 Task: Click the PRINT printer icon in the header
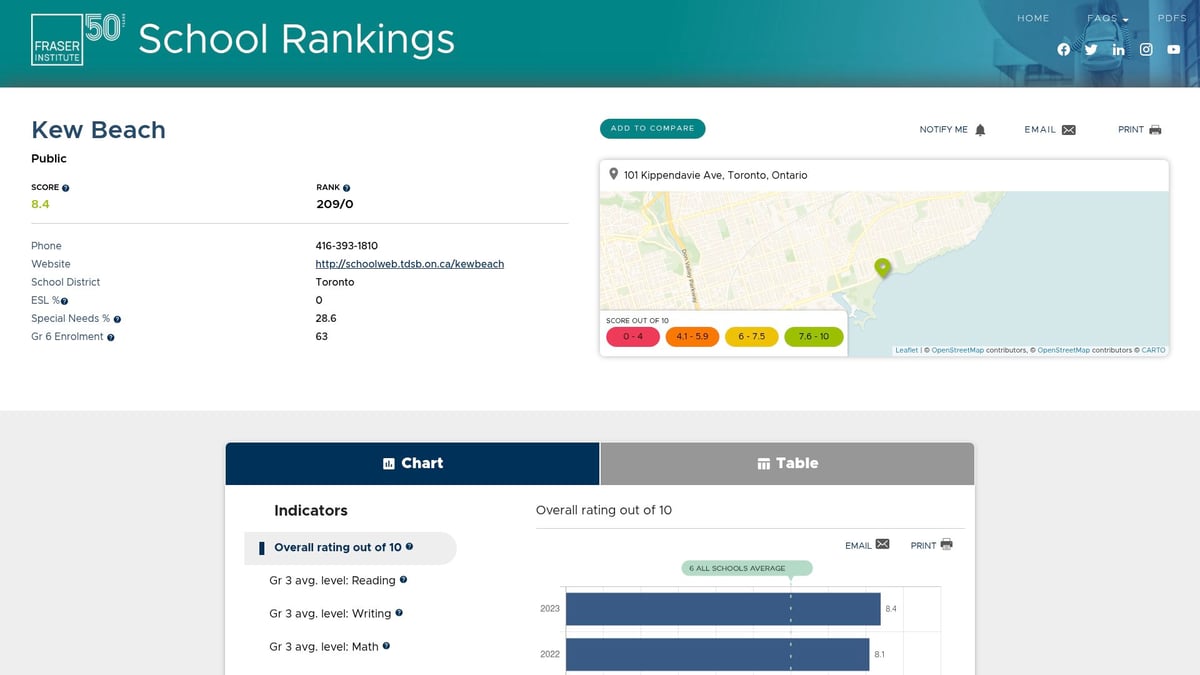tap(1157, 129)
